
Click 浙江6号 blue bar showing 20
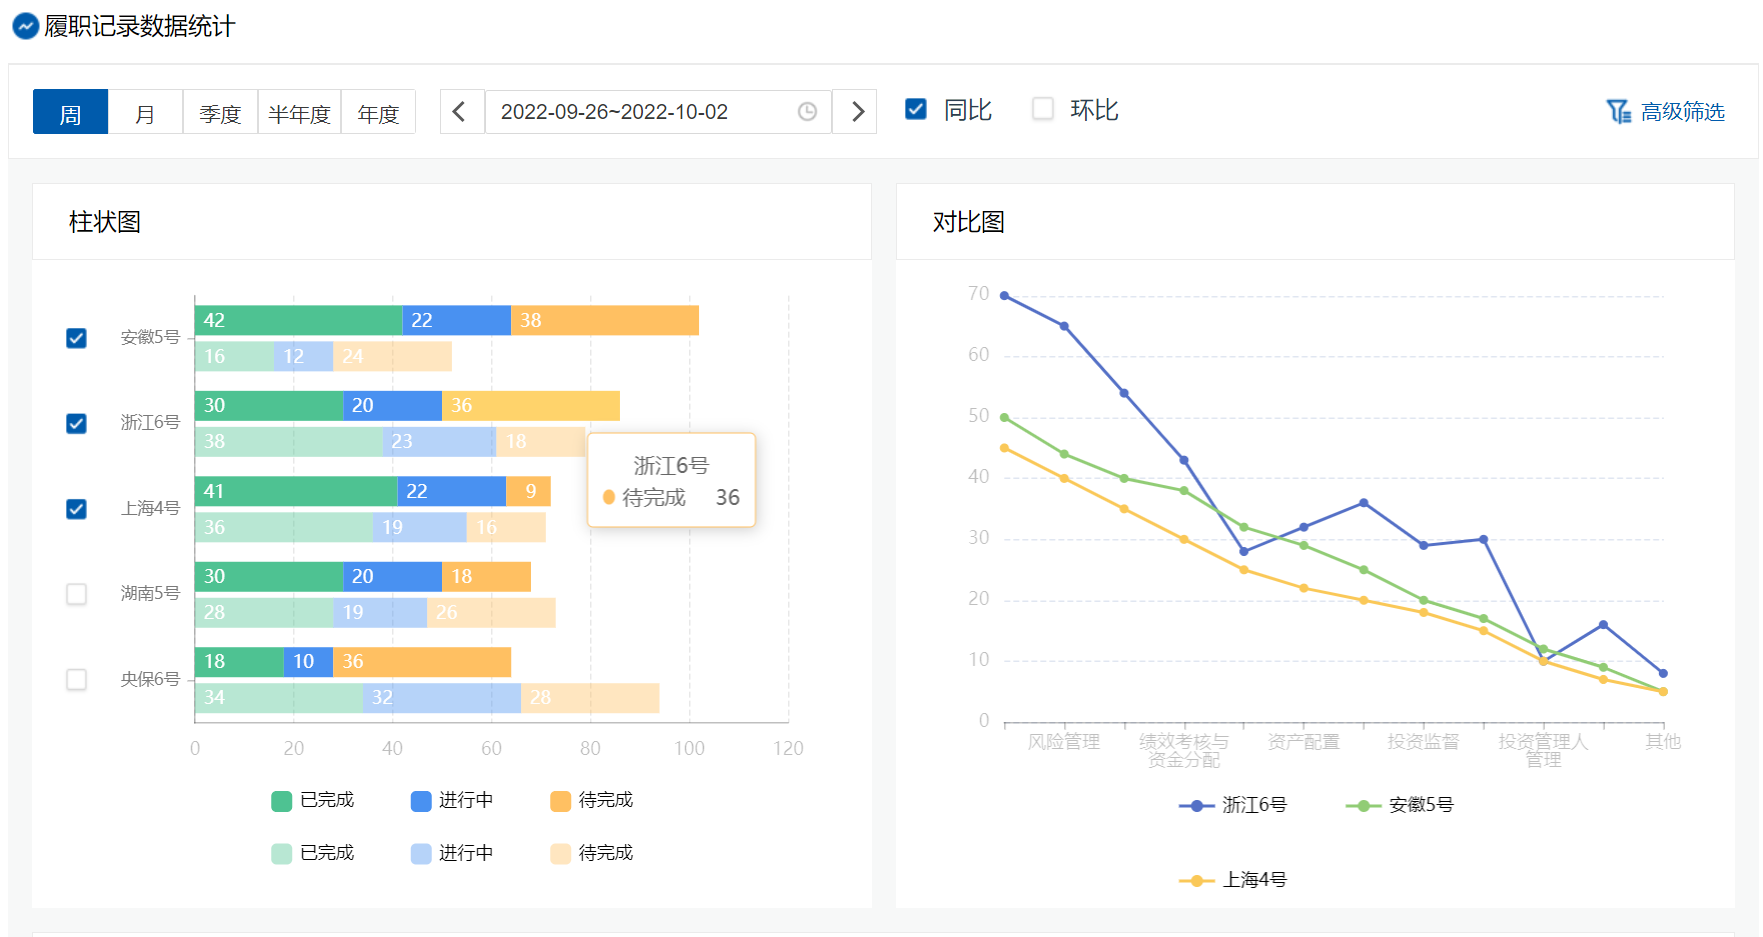pyautogui.click(x=392, y=406)
